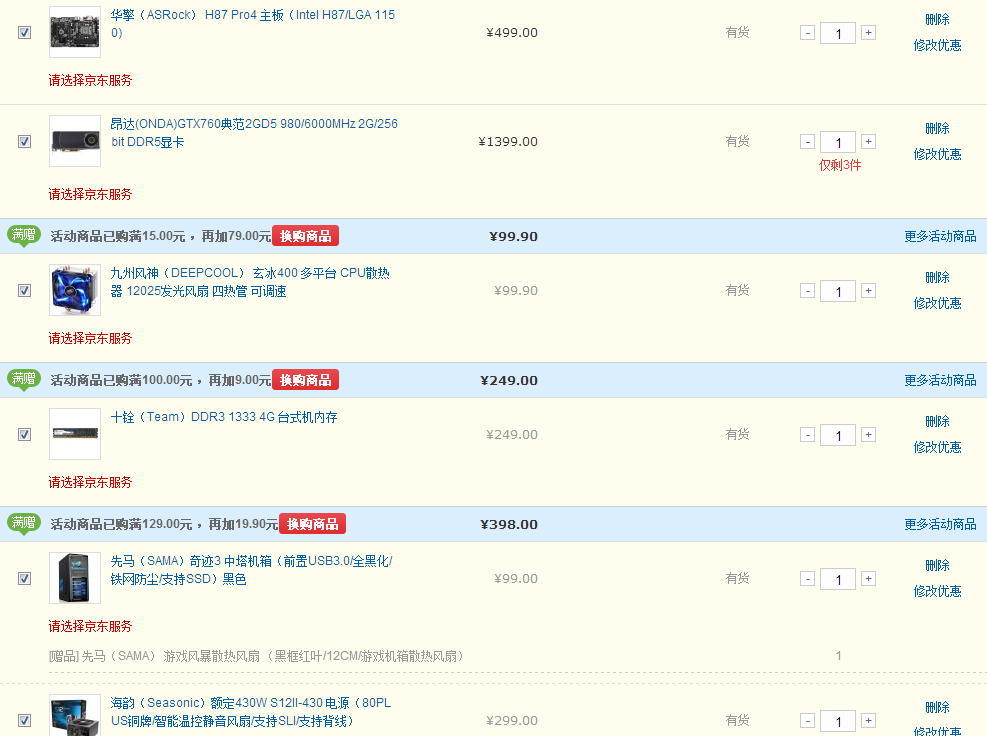Click 修改优惠 for DEEPCOOL cooler

point(937,303)
